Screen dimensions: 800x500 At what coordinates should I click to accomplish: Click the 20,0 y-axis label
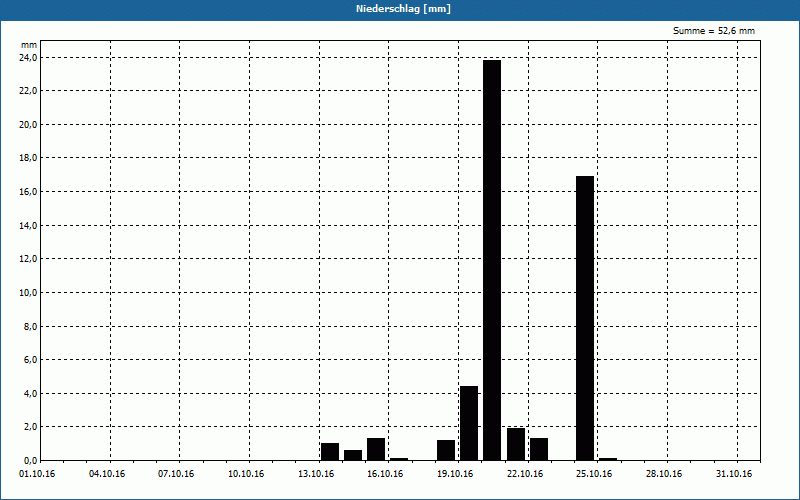[x=29, y=124]
